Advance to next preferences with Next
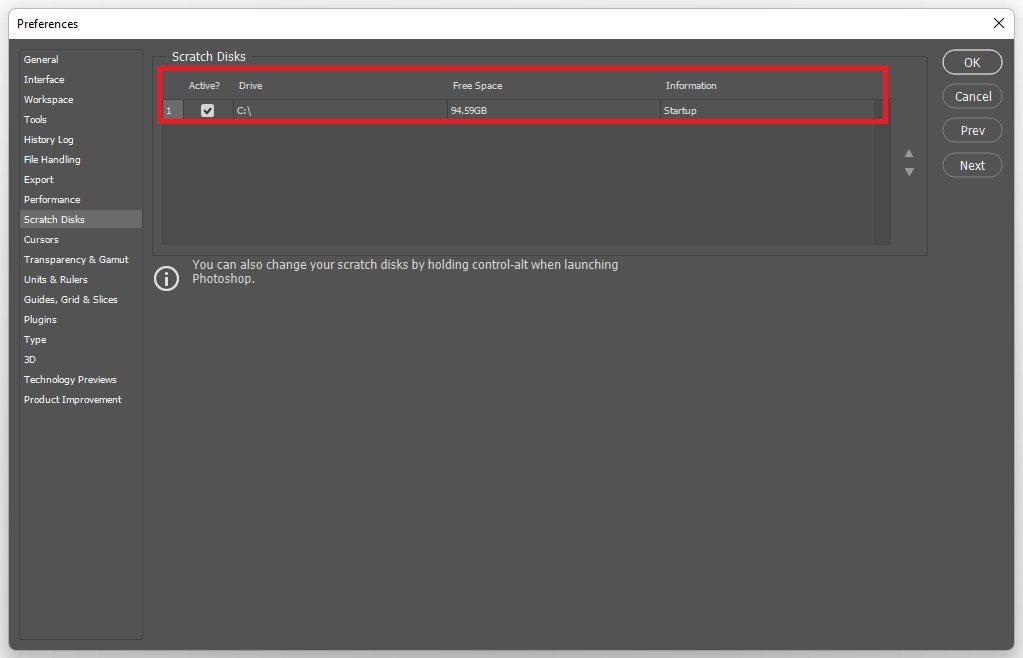The width and height of the screenshot is (1023, 658). [x=972, y=166]
